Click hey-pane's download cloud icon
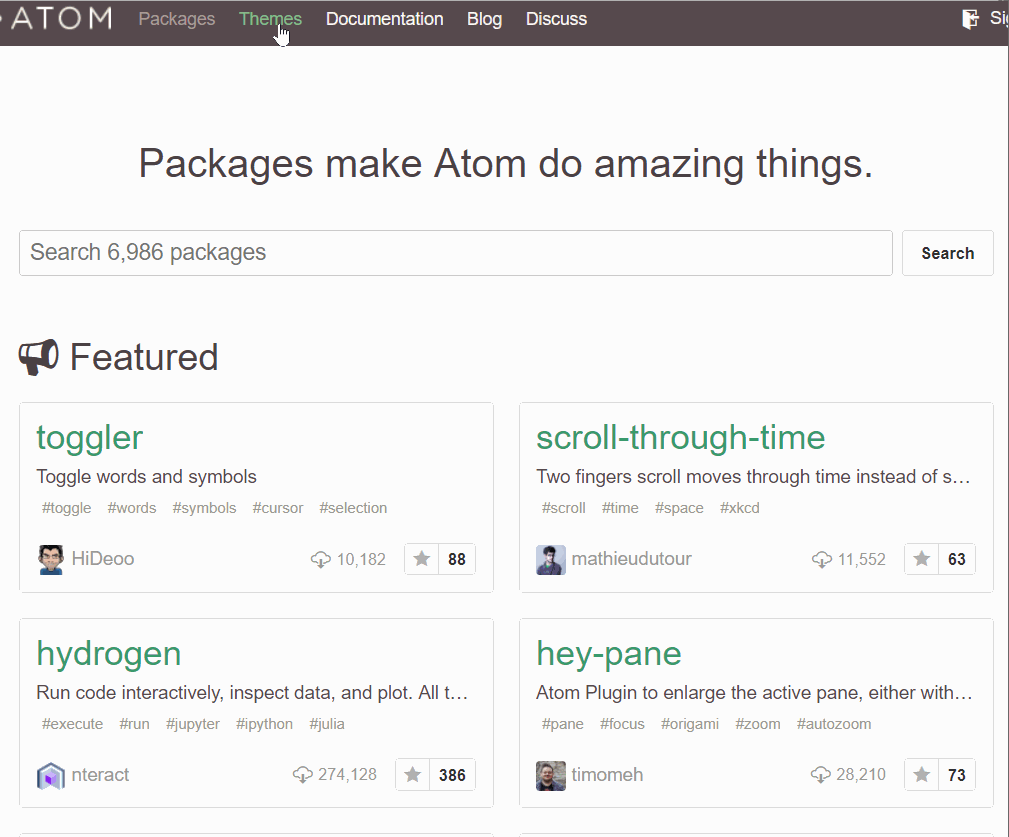This screenshot has height=837, width=1009. pyautogui.click(x=820, y=775)
